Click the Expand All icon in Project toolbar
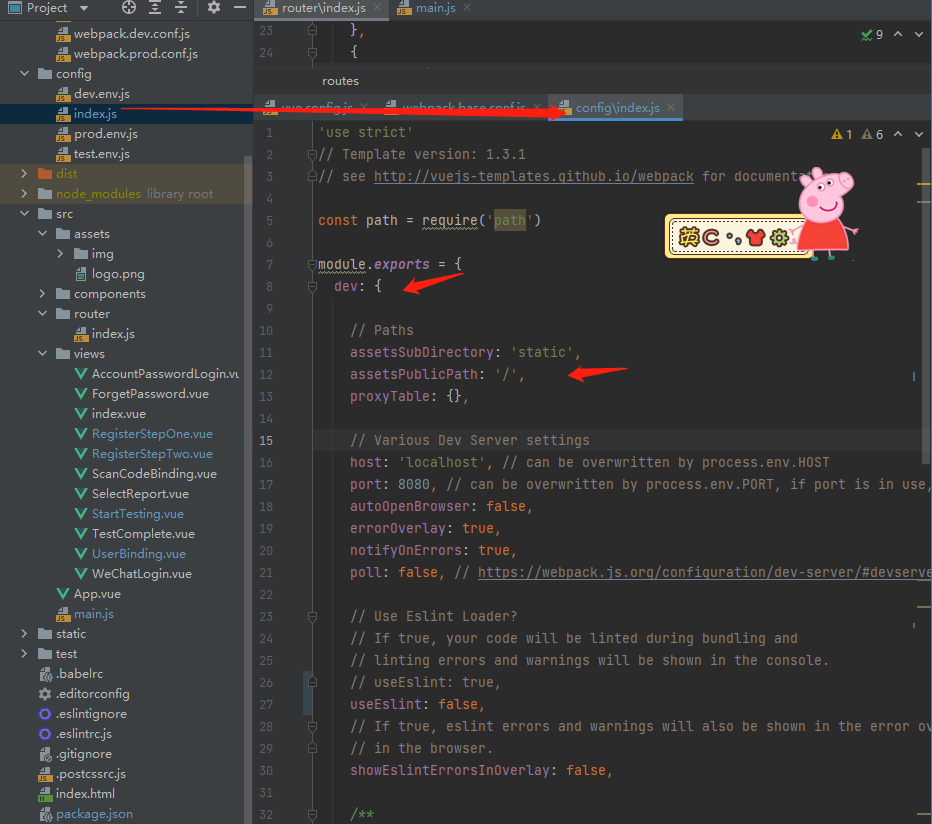The image size is (932, 824). click(x=155, y=8)
